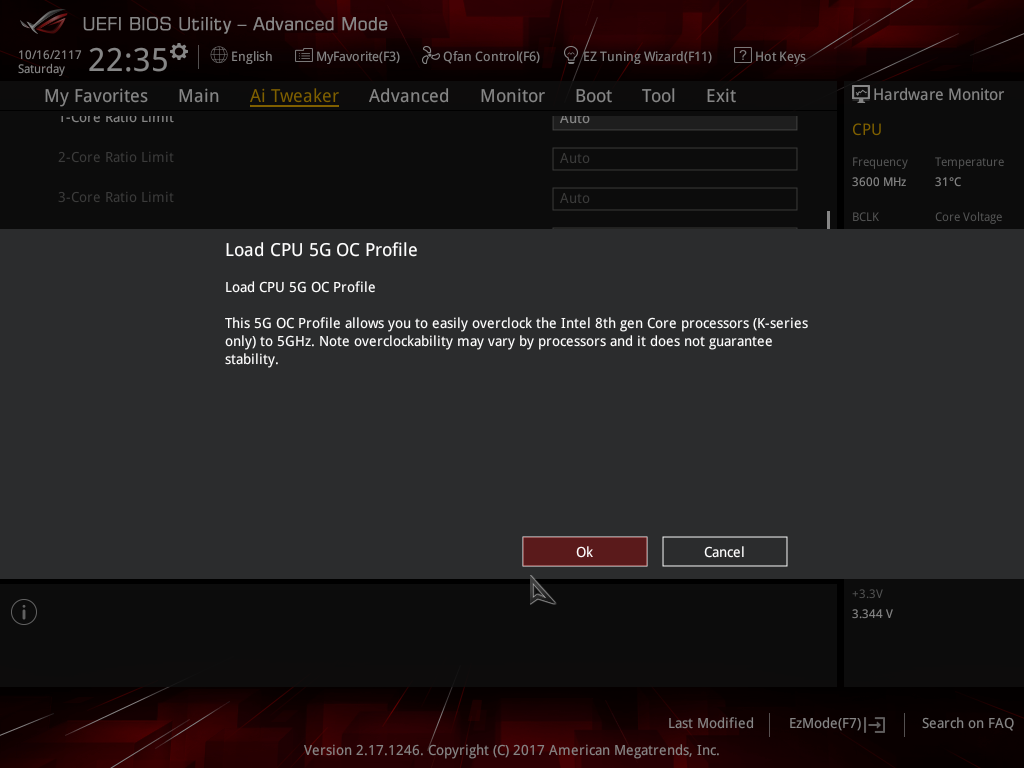Click the 1-Core Ratio Limit field
Viewport: 1024px width, 768px height.
tap(675, 121)
